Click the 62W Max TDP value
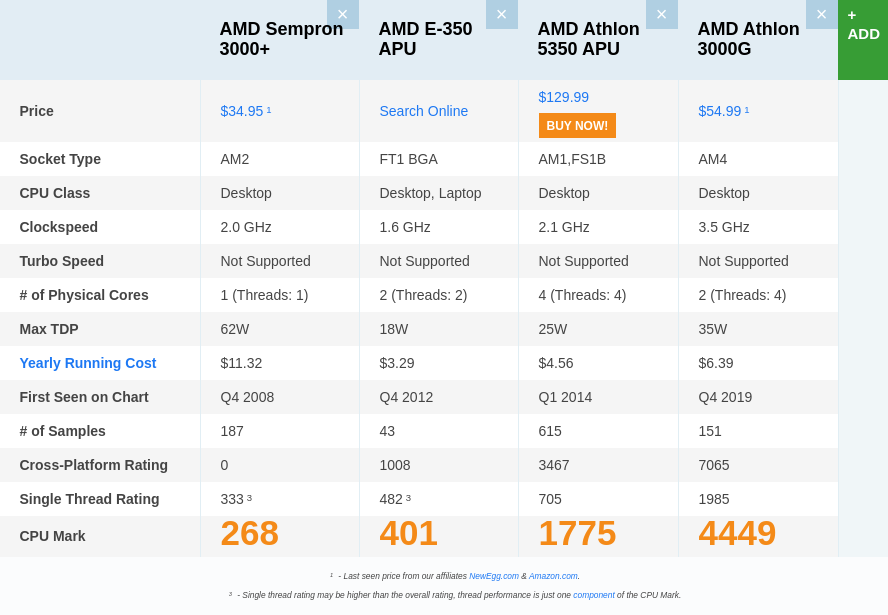The image size is (888, 615). pyautogui.click(x=234, y=329)
